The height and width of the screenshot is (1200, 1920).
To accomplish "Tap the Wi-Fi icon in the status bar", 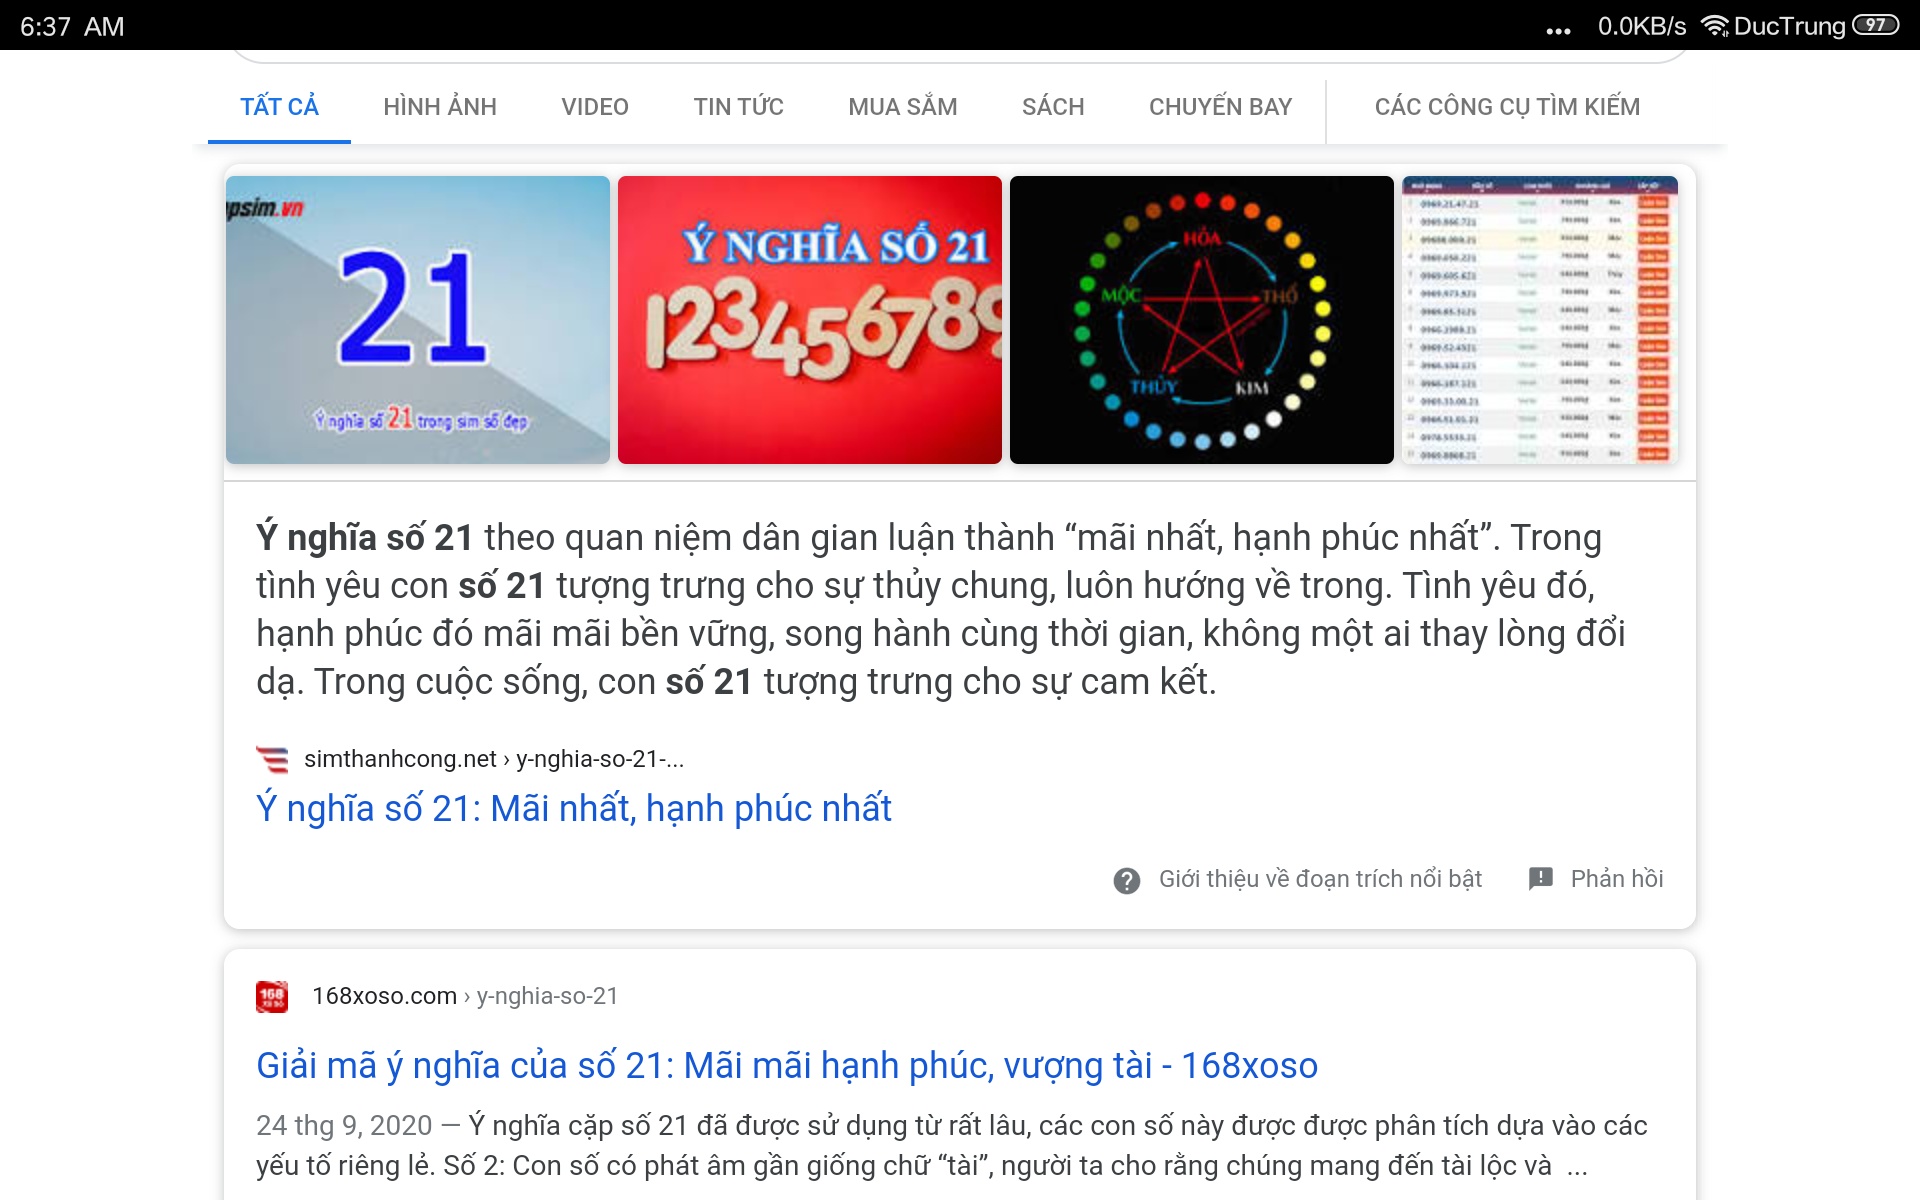I will [1716, 25].
